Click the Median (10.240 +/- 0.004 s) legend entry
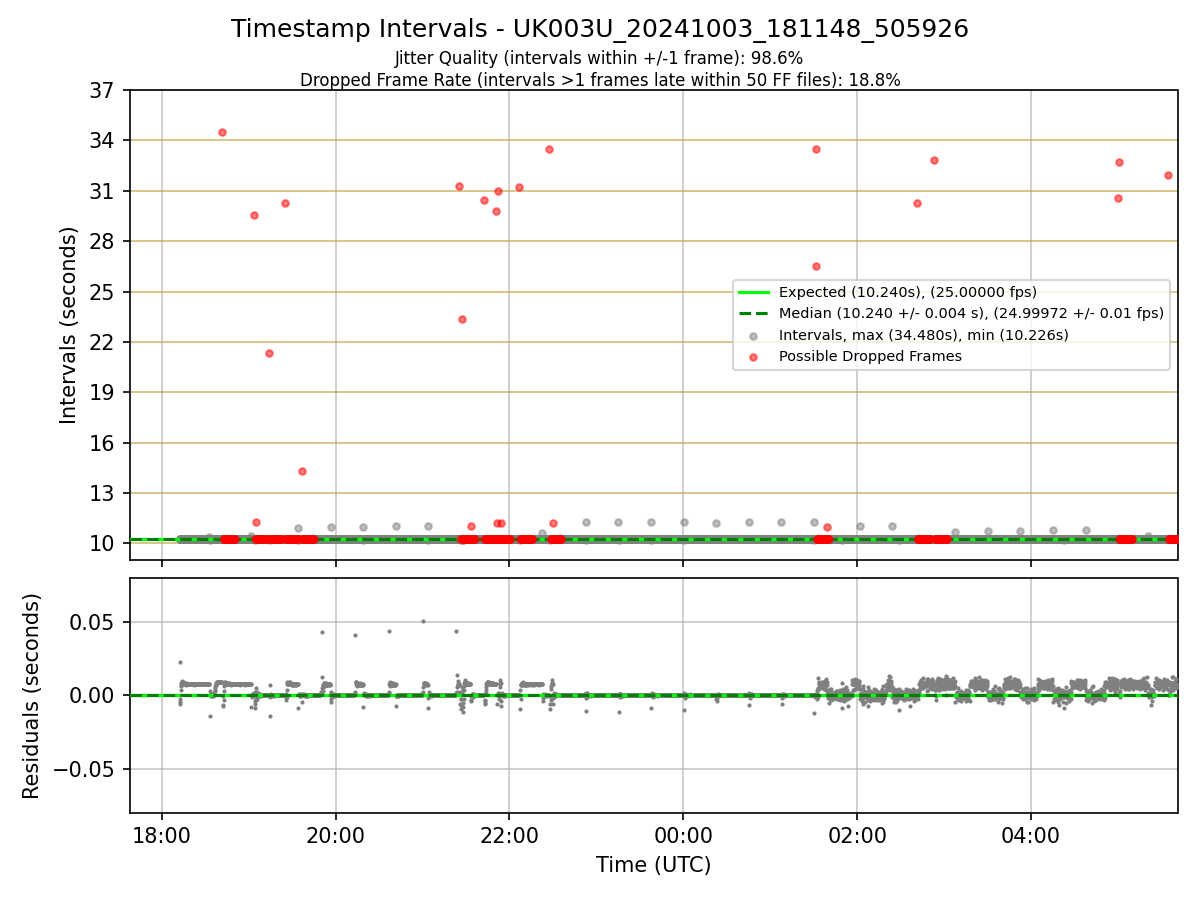Screen dimensions: 1200x900 tap(971, 313)
